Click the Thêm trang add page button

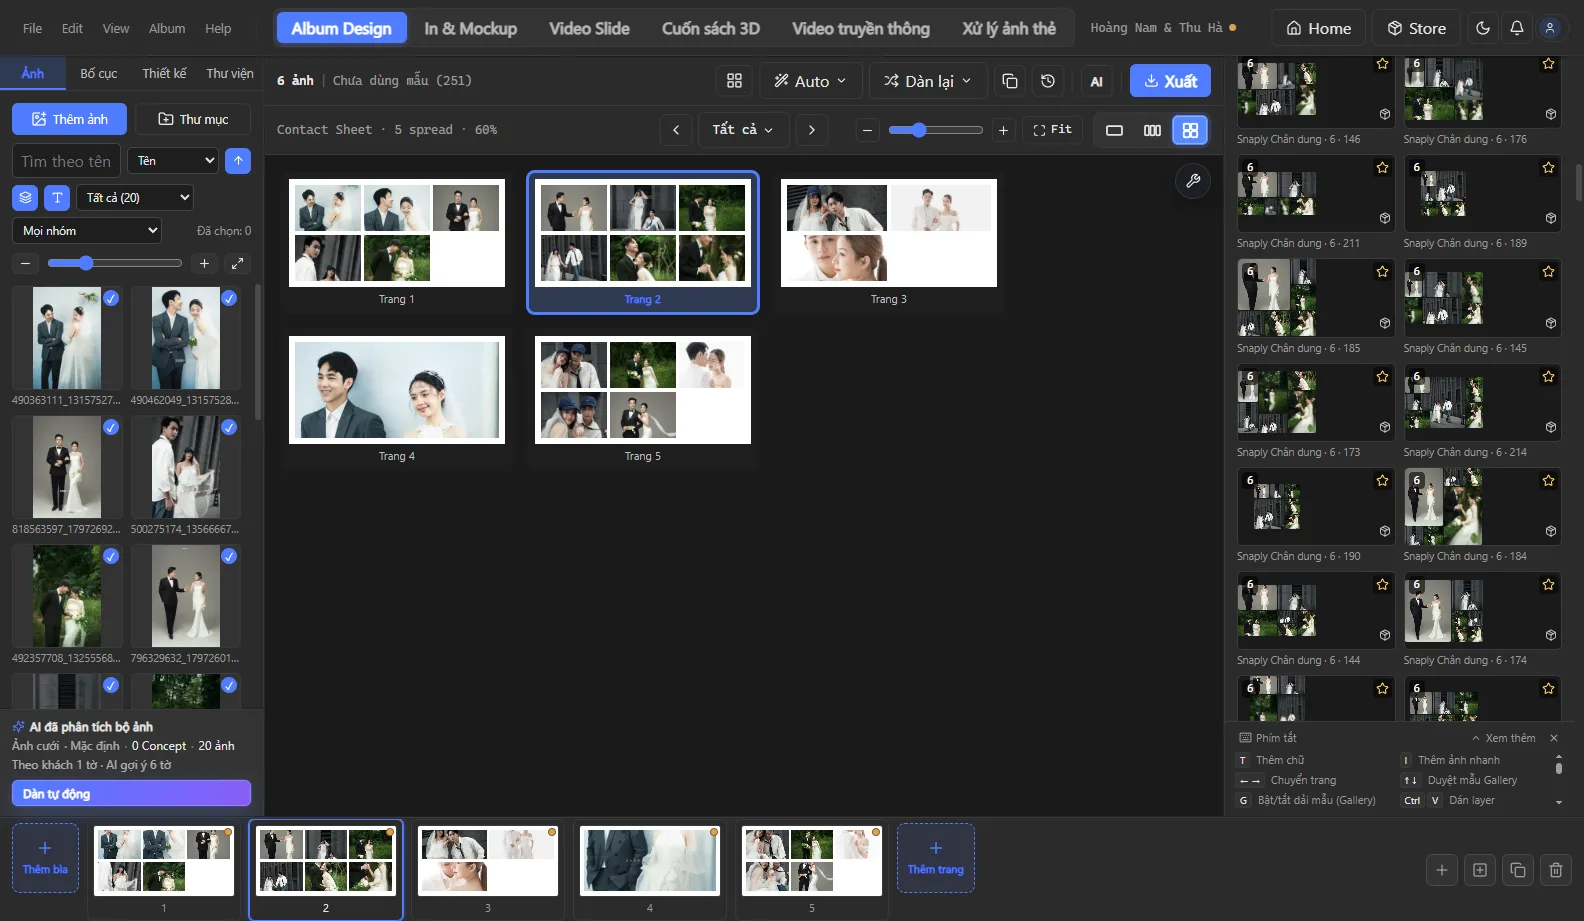point(936,858)
